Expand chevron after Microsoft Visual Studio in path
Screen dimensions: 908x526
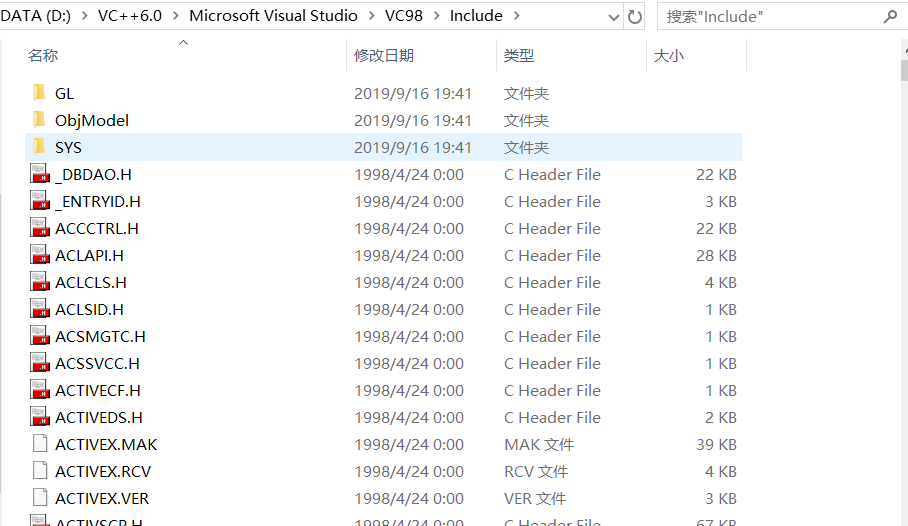tap(371, 16)
